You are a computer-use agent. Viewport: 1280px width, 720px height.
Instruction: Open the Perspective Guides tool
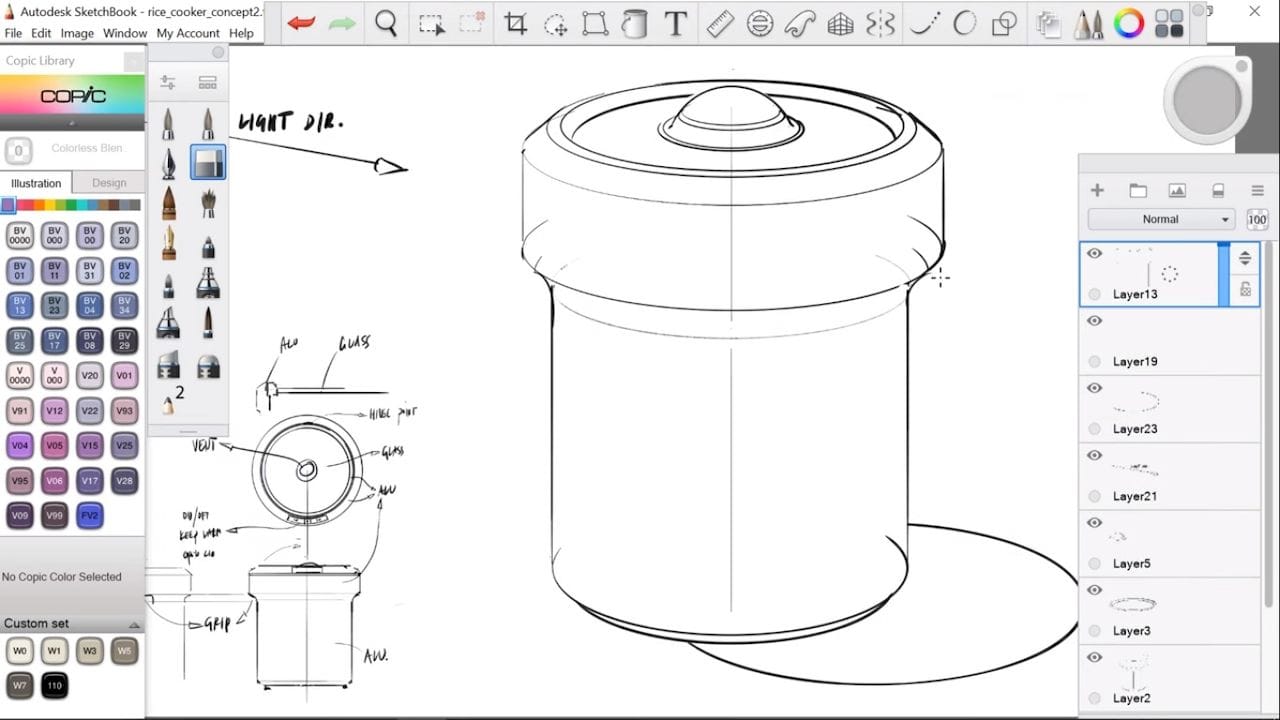[840, 24]
